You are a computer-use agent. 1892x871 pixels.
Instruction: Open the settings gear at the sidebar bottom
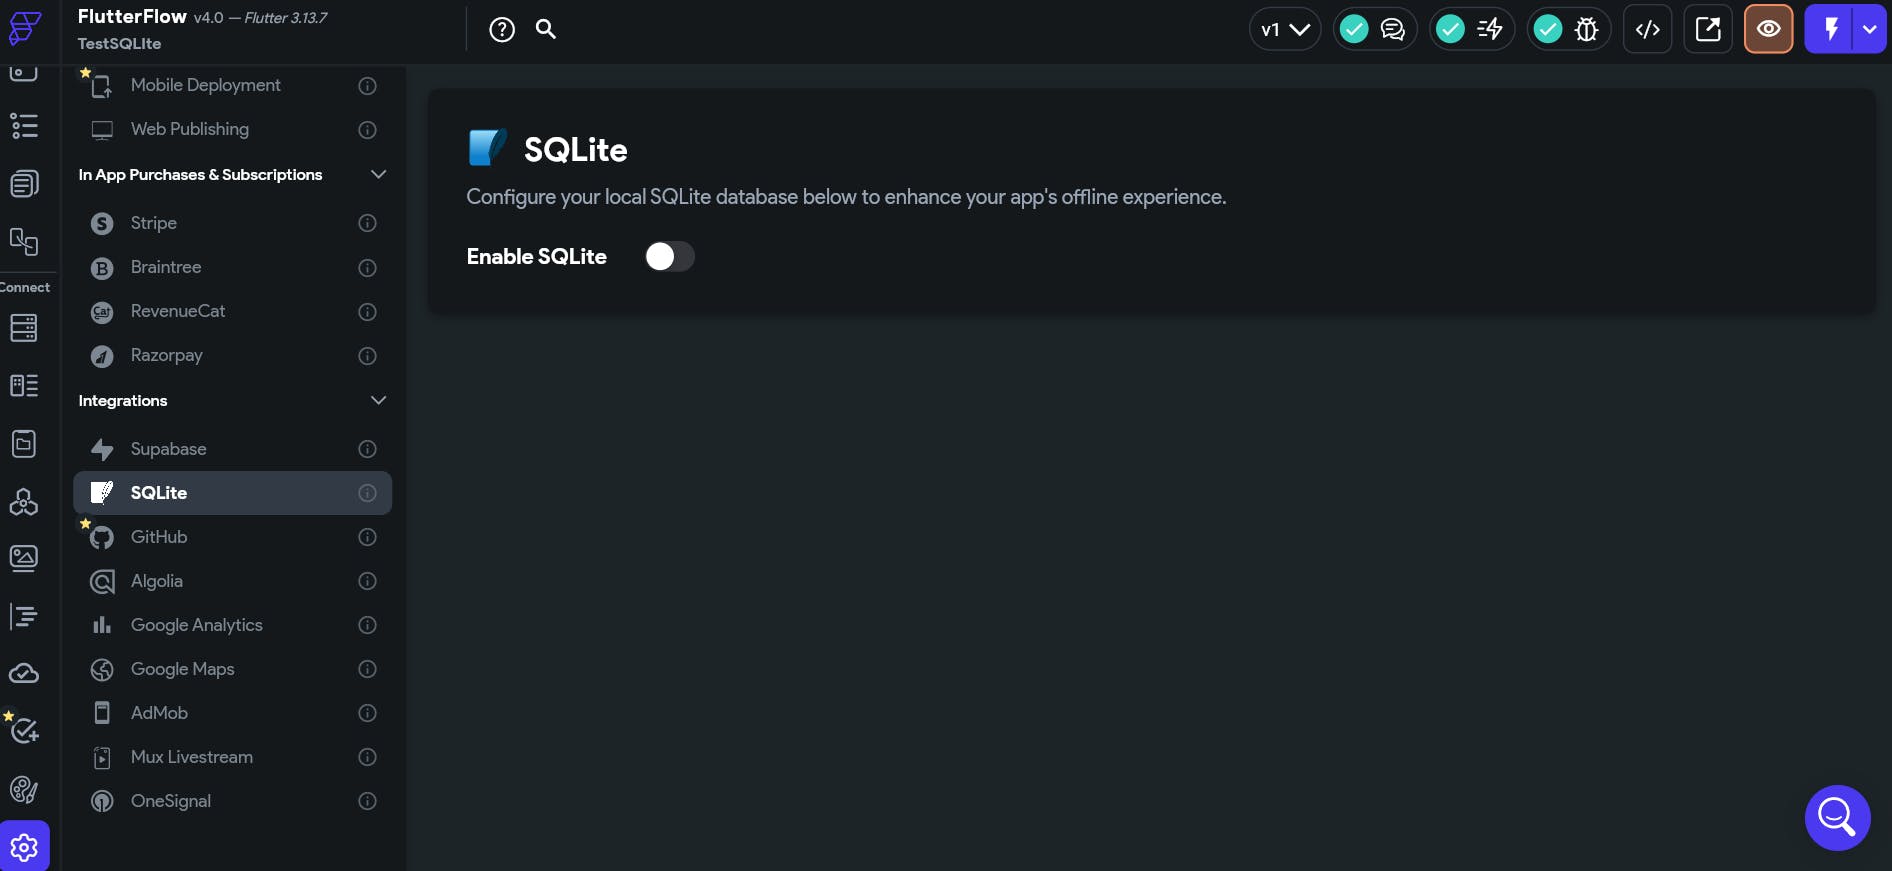pyautogui.click(x=23, y=845)
